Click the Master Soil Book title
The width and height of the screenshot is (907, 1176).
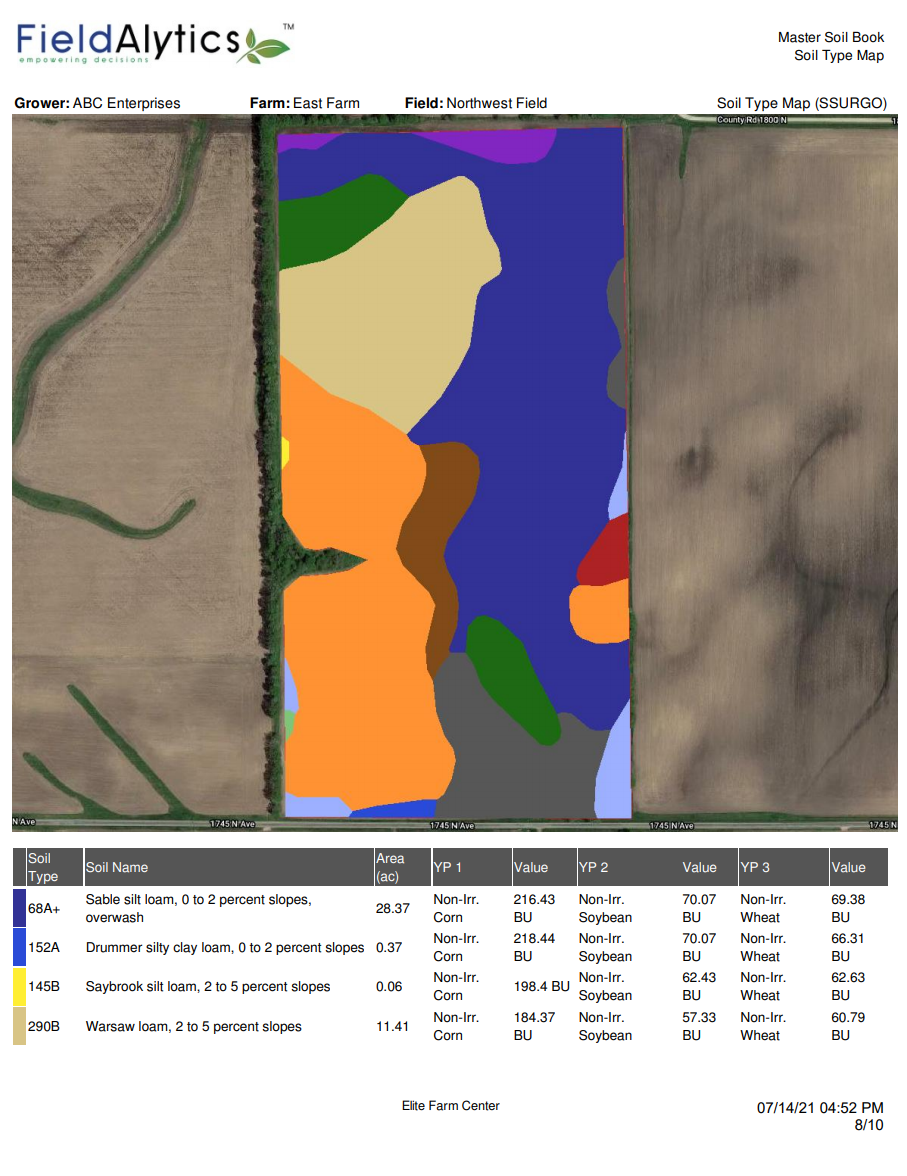[x=829, y=37]
